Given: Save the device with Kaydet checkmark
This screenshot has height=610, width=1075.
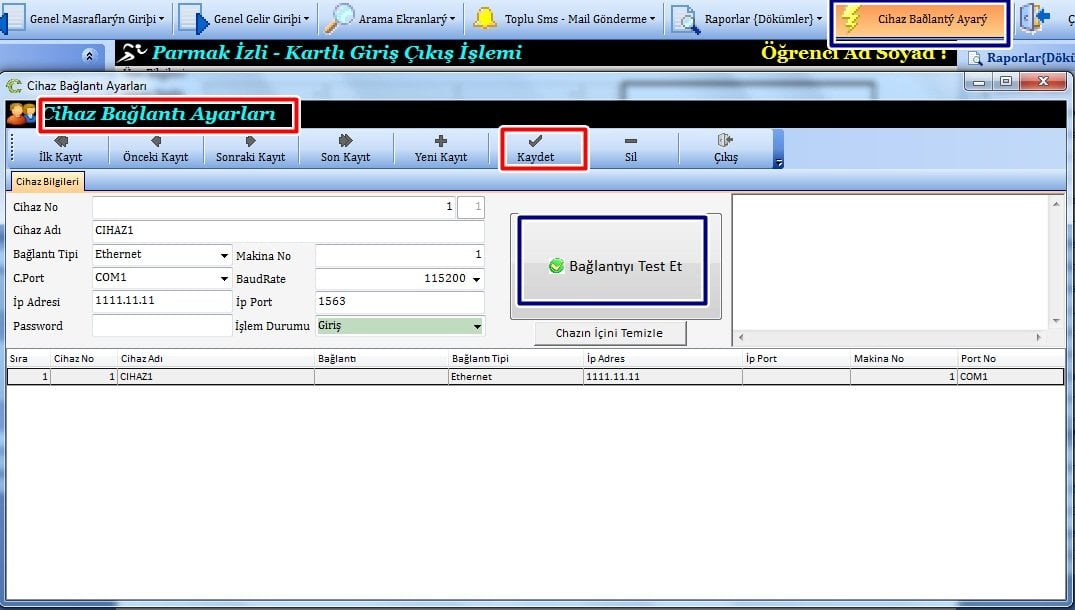Looking at the screenshot, I should 535,148.
